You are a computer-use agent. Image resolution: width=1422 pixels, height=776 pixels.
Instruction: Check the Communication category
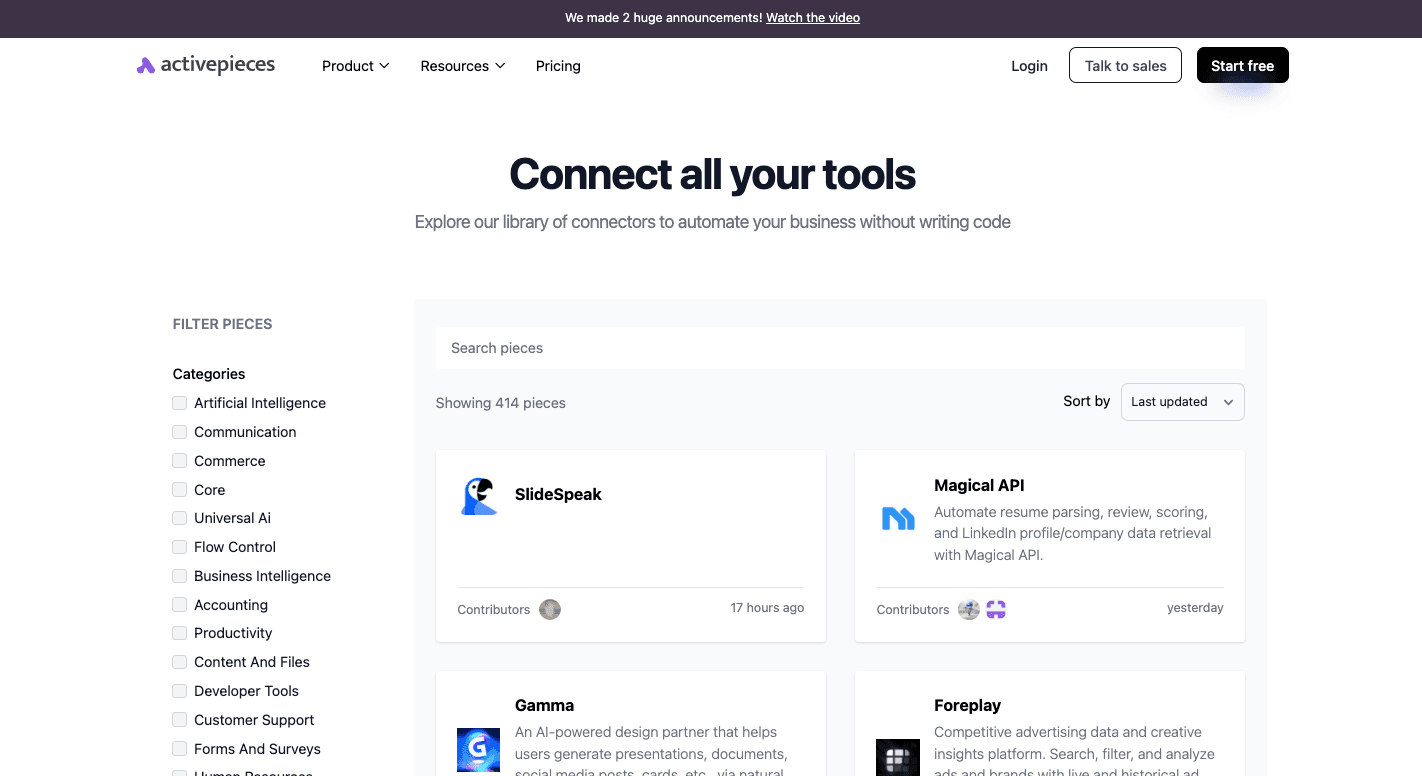coord(180,432)
